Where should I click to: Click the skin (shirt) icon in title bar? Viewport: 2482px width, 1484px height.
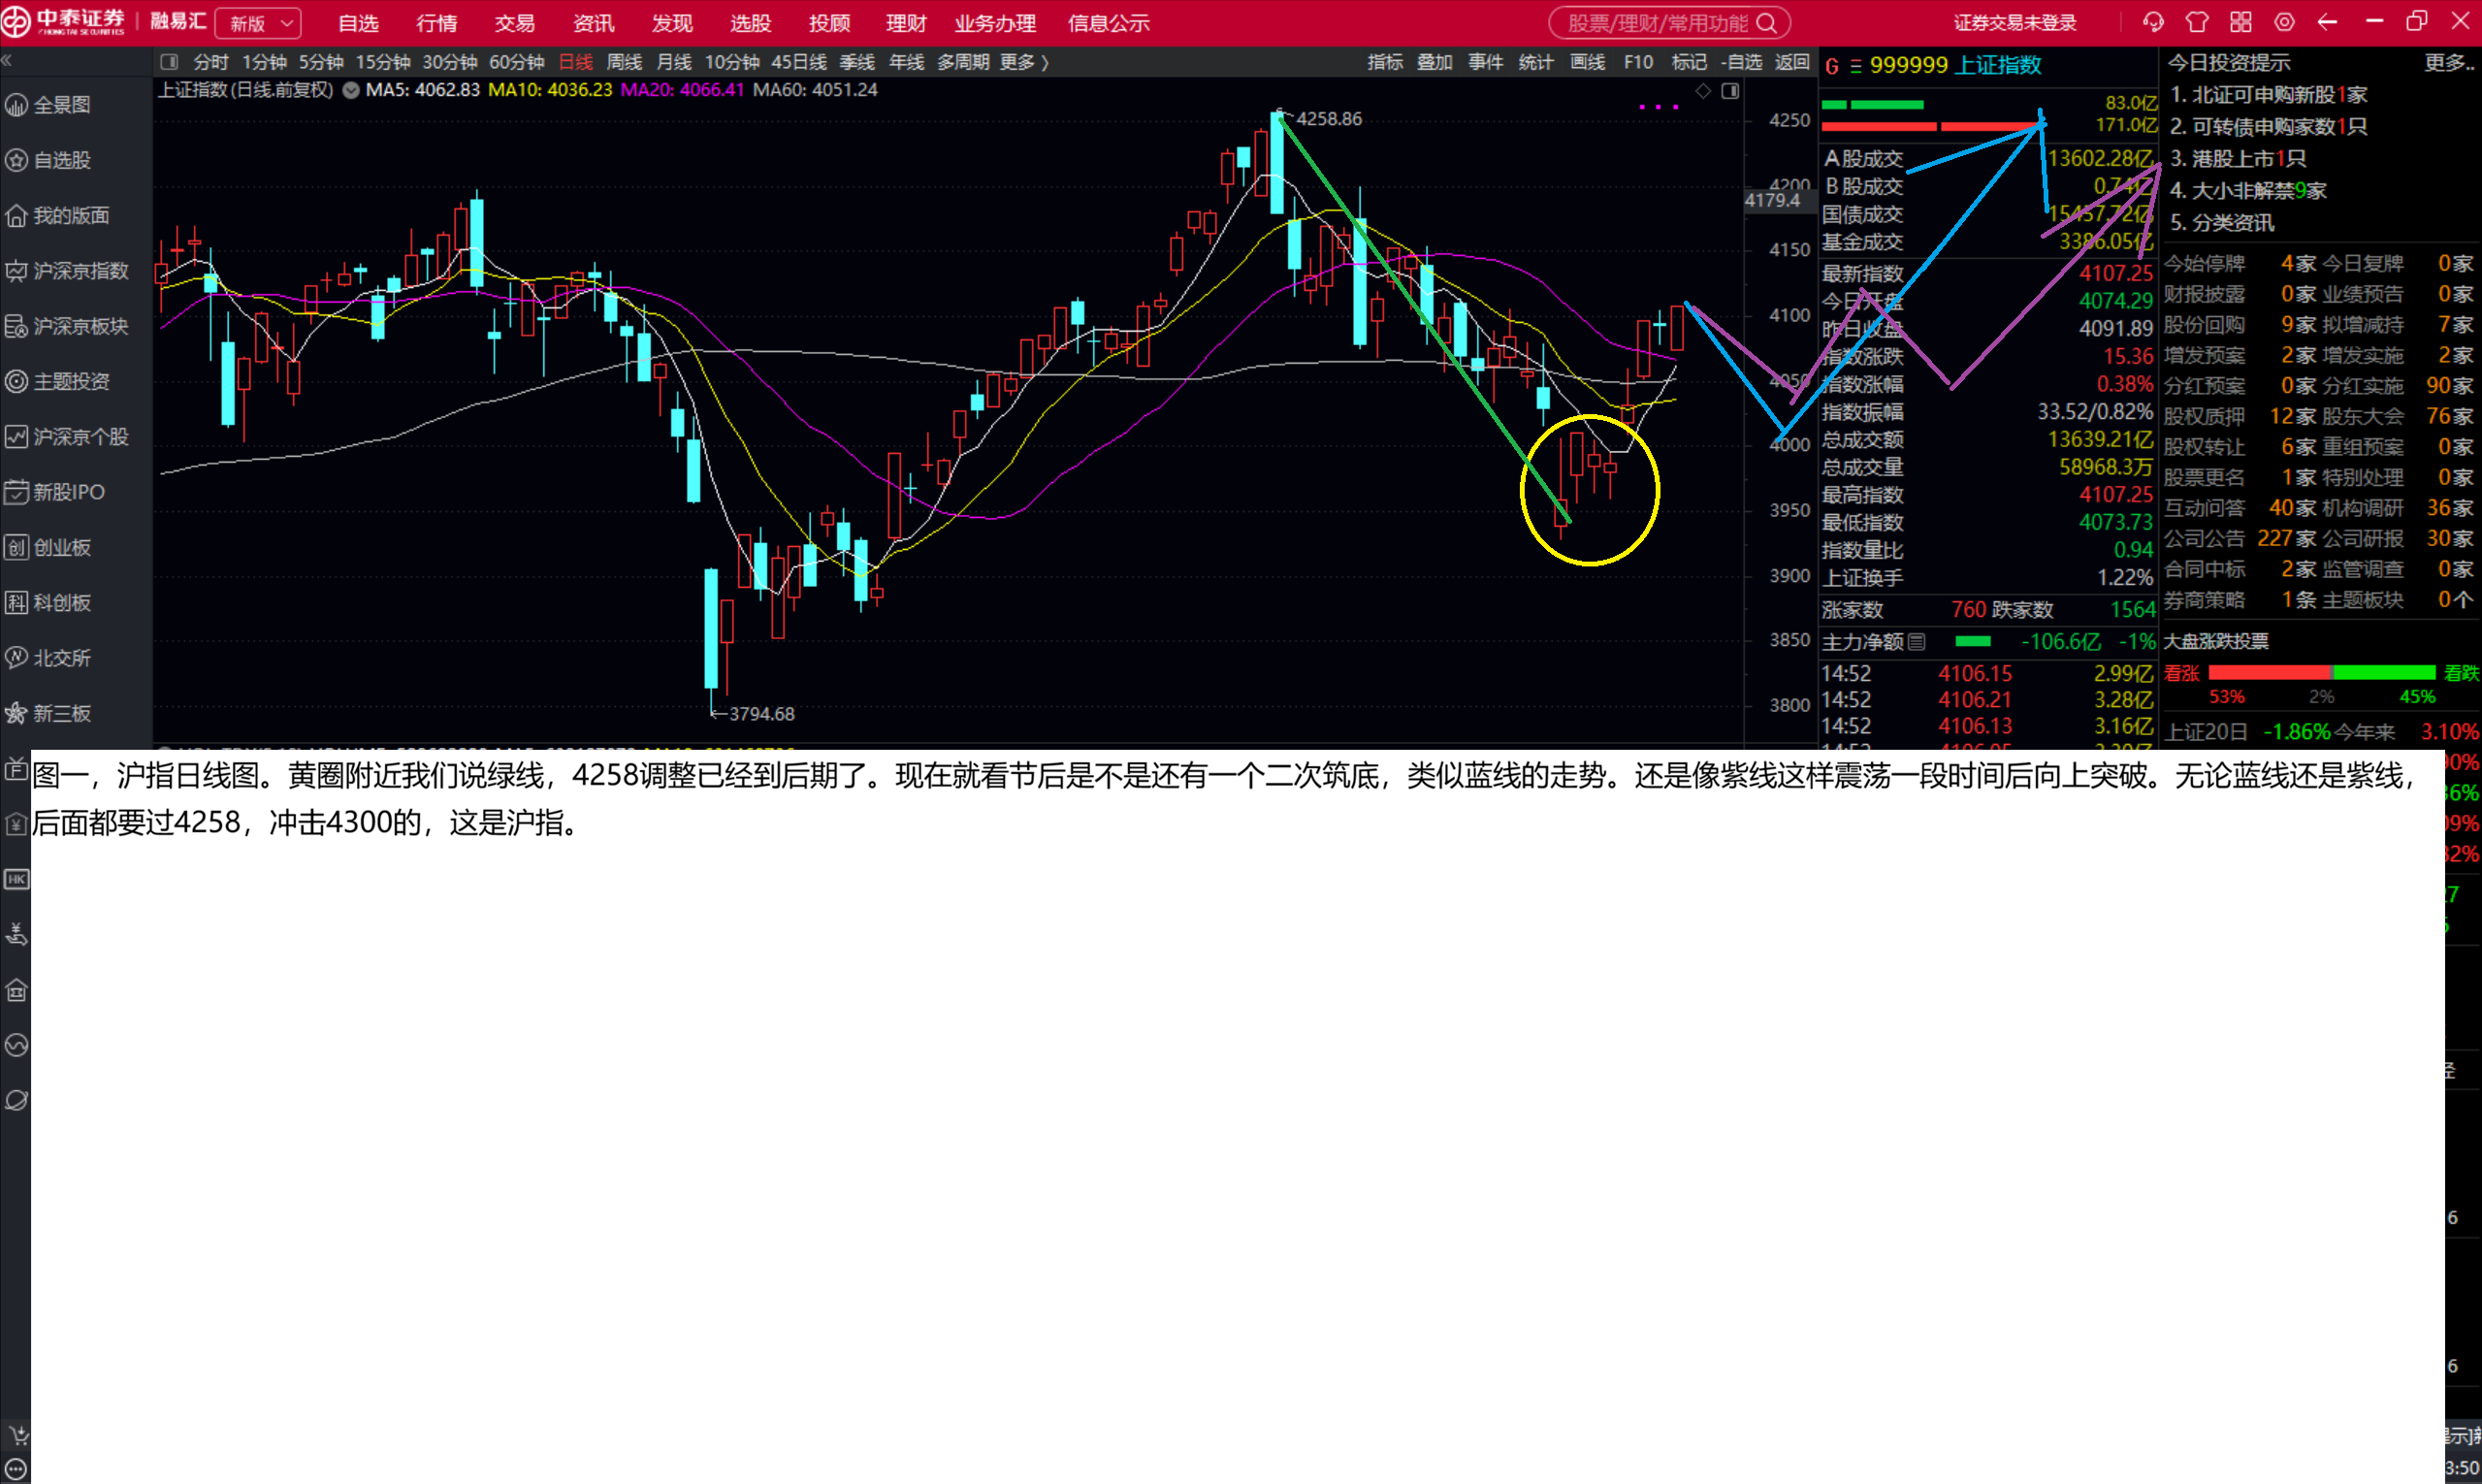click(2196, 22)
